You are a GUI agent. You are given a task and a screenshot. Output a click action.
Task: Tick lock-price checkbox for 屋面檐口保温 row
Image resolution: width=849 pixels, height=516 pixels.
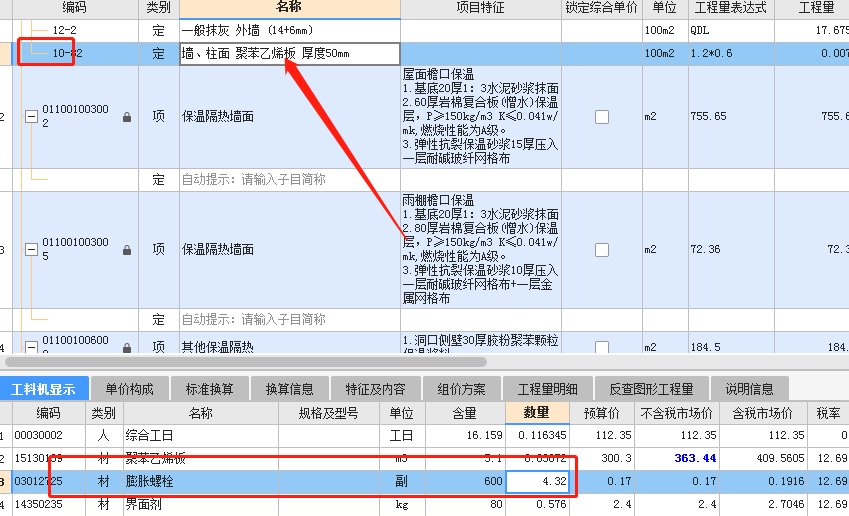[602, 117]
